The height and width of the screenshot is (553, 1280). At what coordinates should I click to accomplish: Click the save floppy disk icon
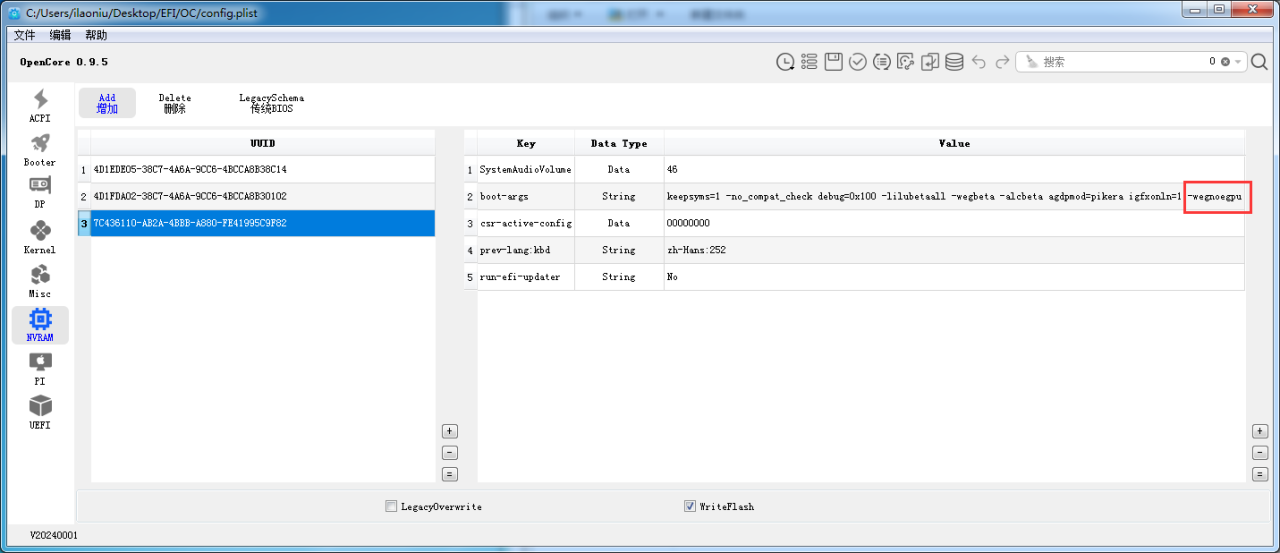(x=834, y=62)
